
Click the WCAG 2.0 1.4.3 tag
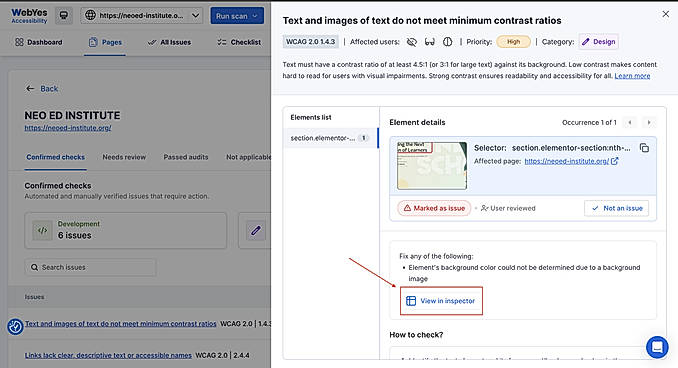point(310,42)
